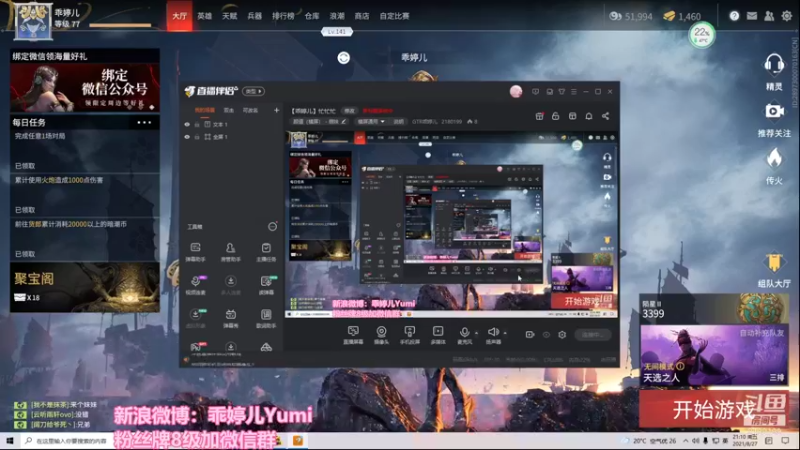Click the 开始游戏 start button
The width and height of the screenshot is (800, 450).
coord(714,409)
